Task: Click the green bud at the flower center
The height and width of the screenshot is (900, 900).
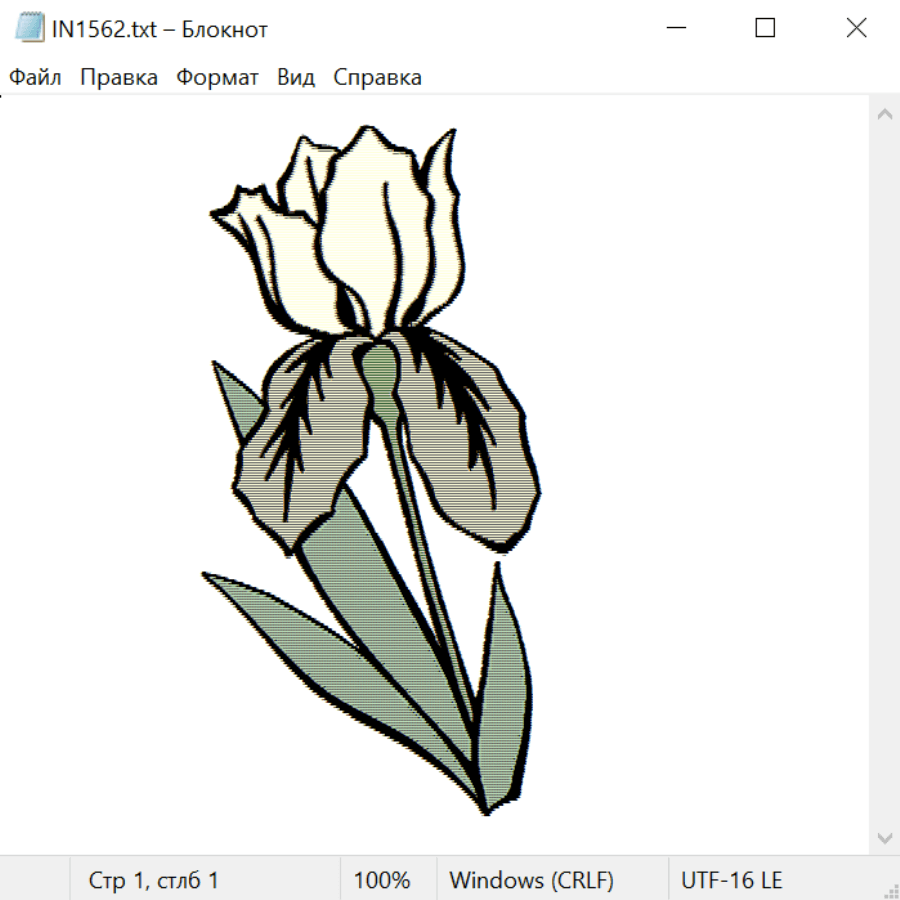Action: 379,370
